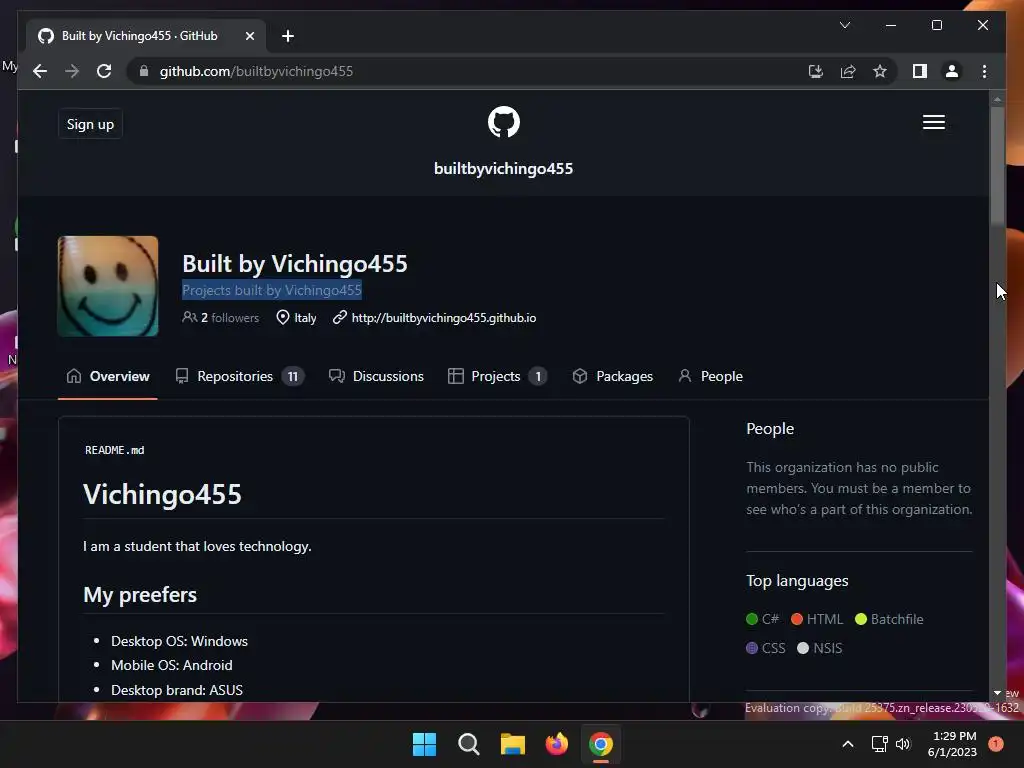Click the smiley organization avatar
The width and height of the screenshot is (1024, 768).
(108, 286)
